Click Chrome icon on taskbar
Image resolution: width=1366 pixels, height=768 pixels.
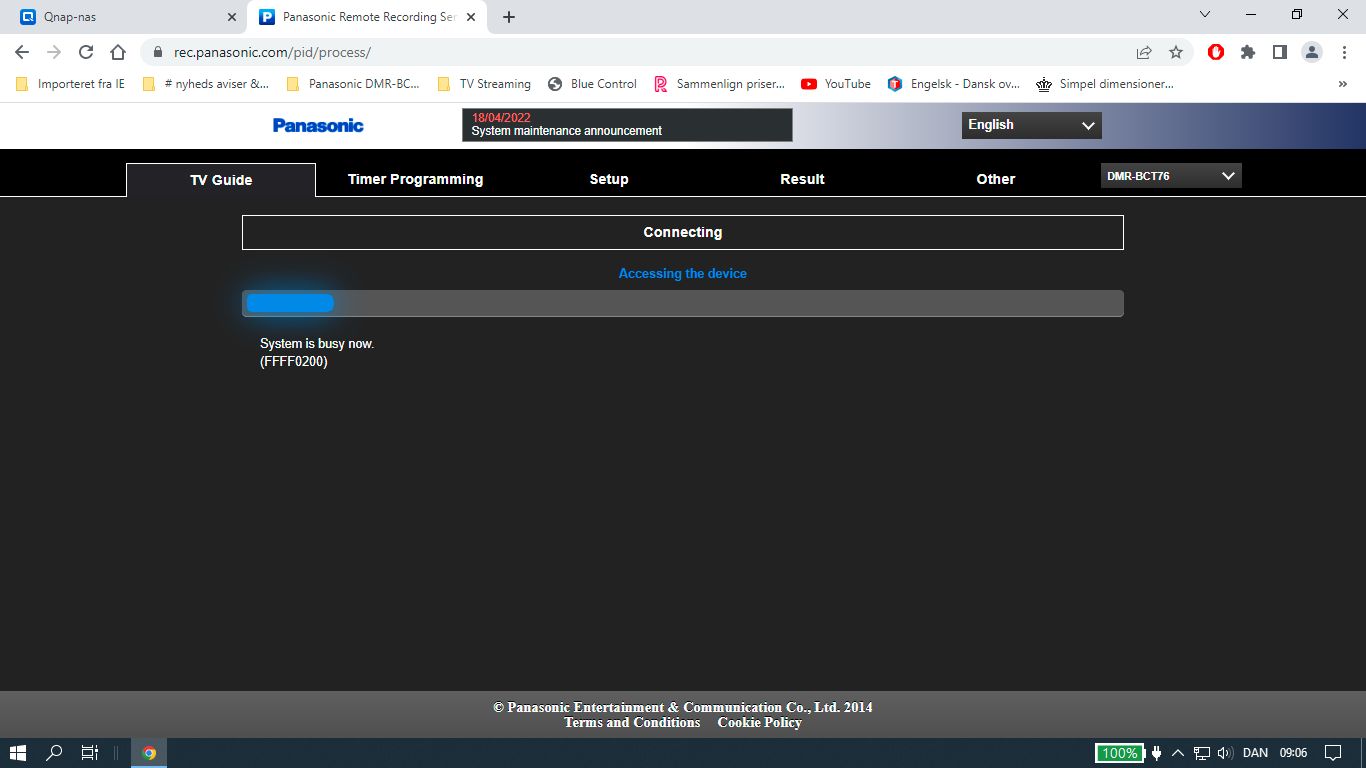click(149, 753)
